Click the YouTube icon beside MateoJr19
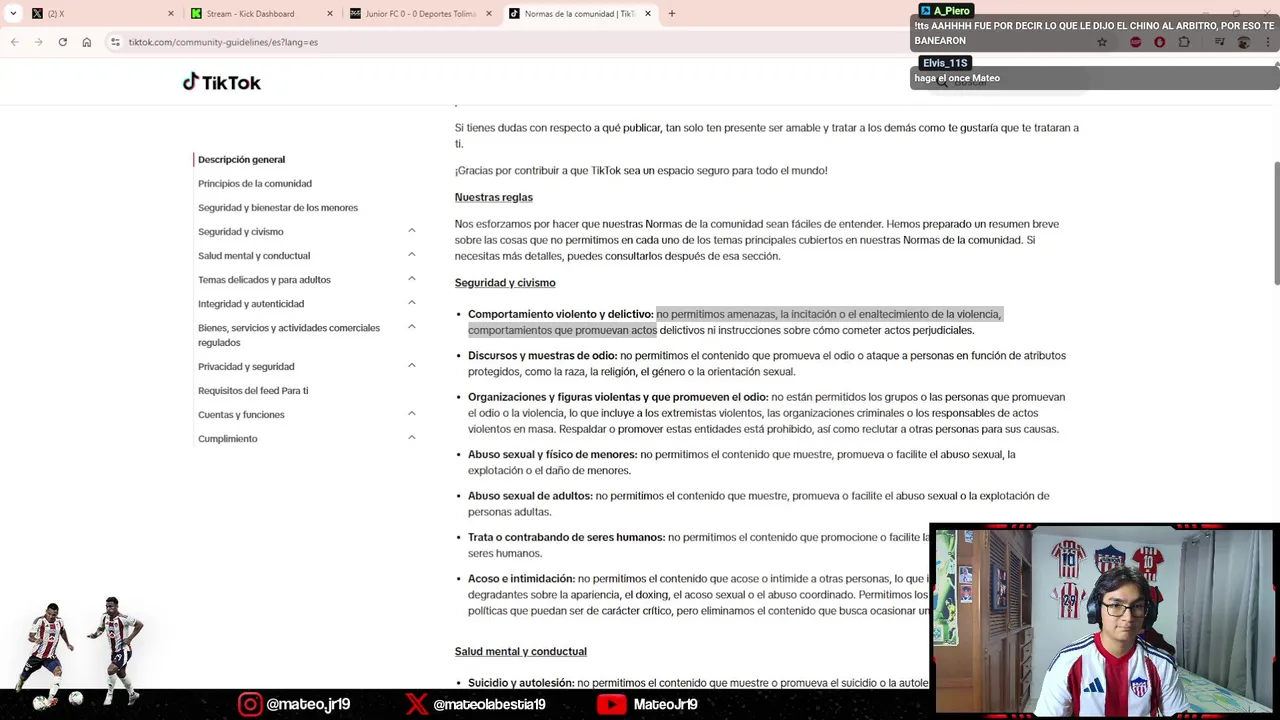This screenshot has height=720, width=1280. point(611,704)
